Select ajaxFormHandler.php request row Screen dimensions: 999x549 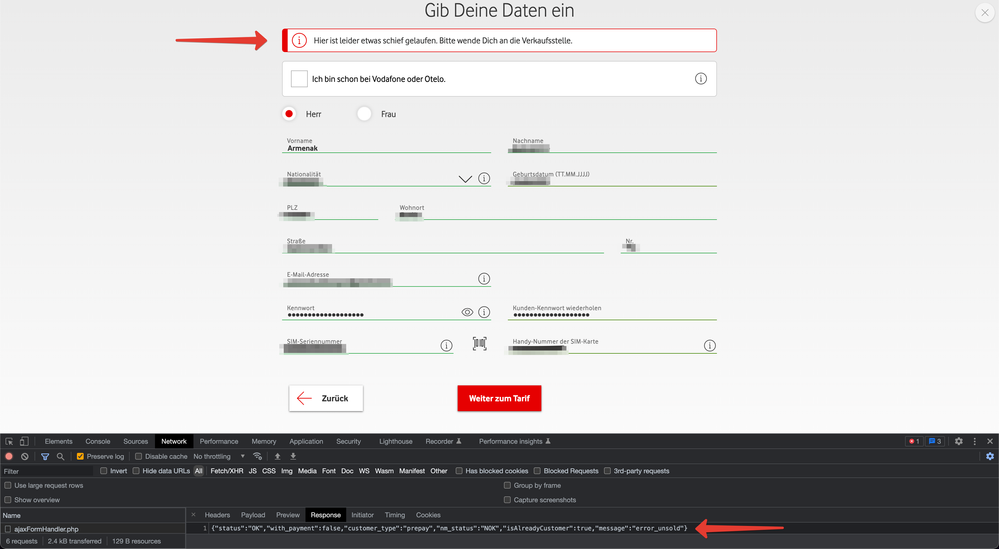[92, 529]
